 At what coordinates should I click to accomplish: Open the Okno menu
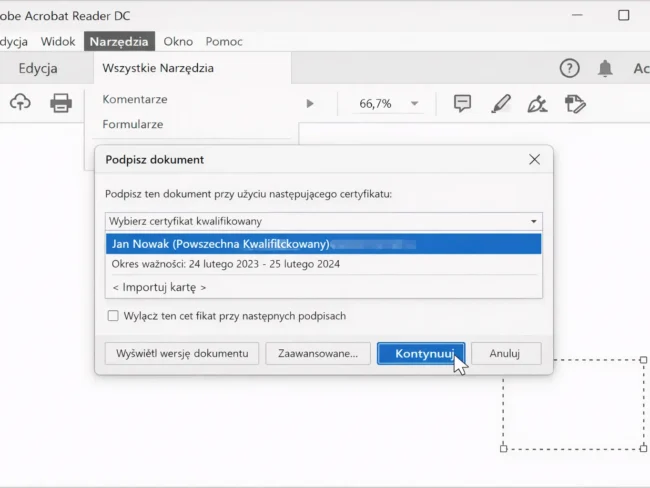tap(178, 41)
